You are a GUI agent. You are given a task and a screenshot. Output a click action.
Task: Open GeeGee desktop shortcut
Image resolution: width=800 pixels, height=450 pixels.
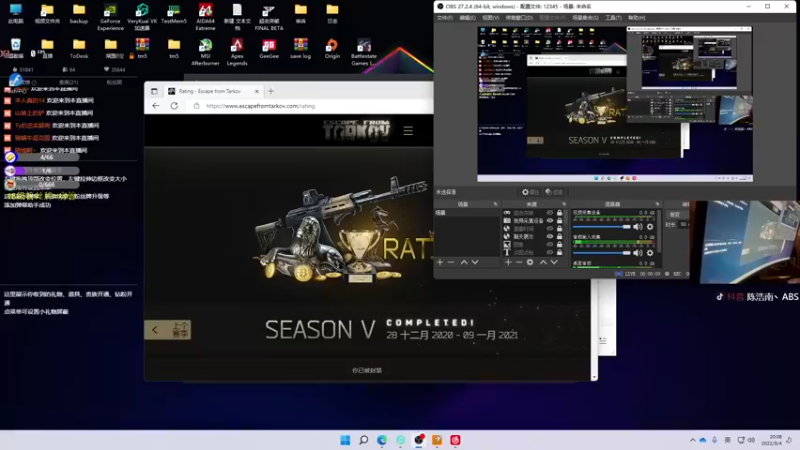(x=269, y=48)
